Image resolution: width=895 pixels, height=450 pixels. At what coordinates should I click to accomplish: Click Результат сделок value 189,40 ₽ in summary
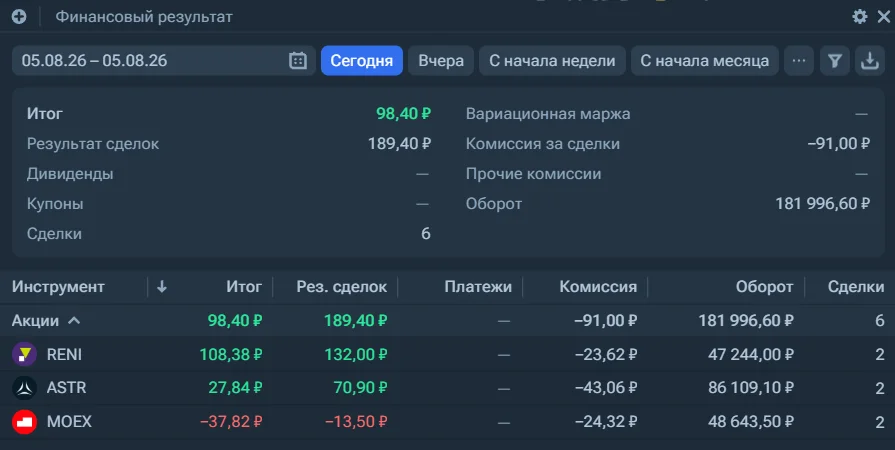tap(399, 144)
